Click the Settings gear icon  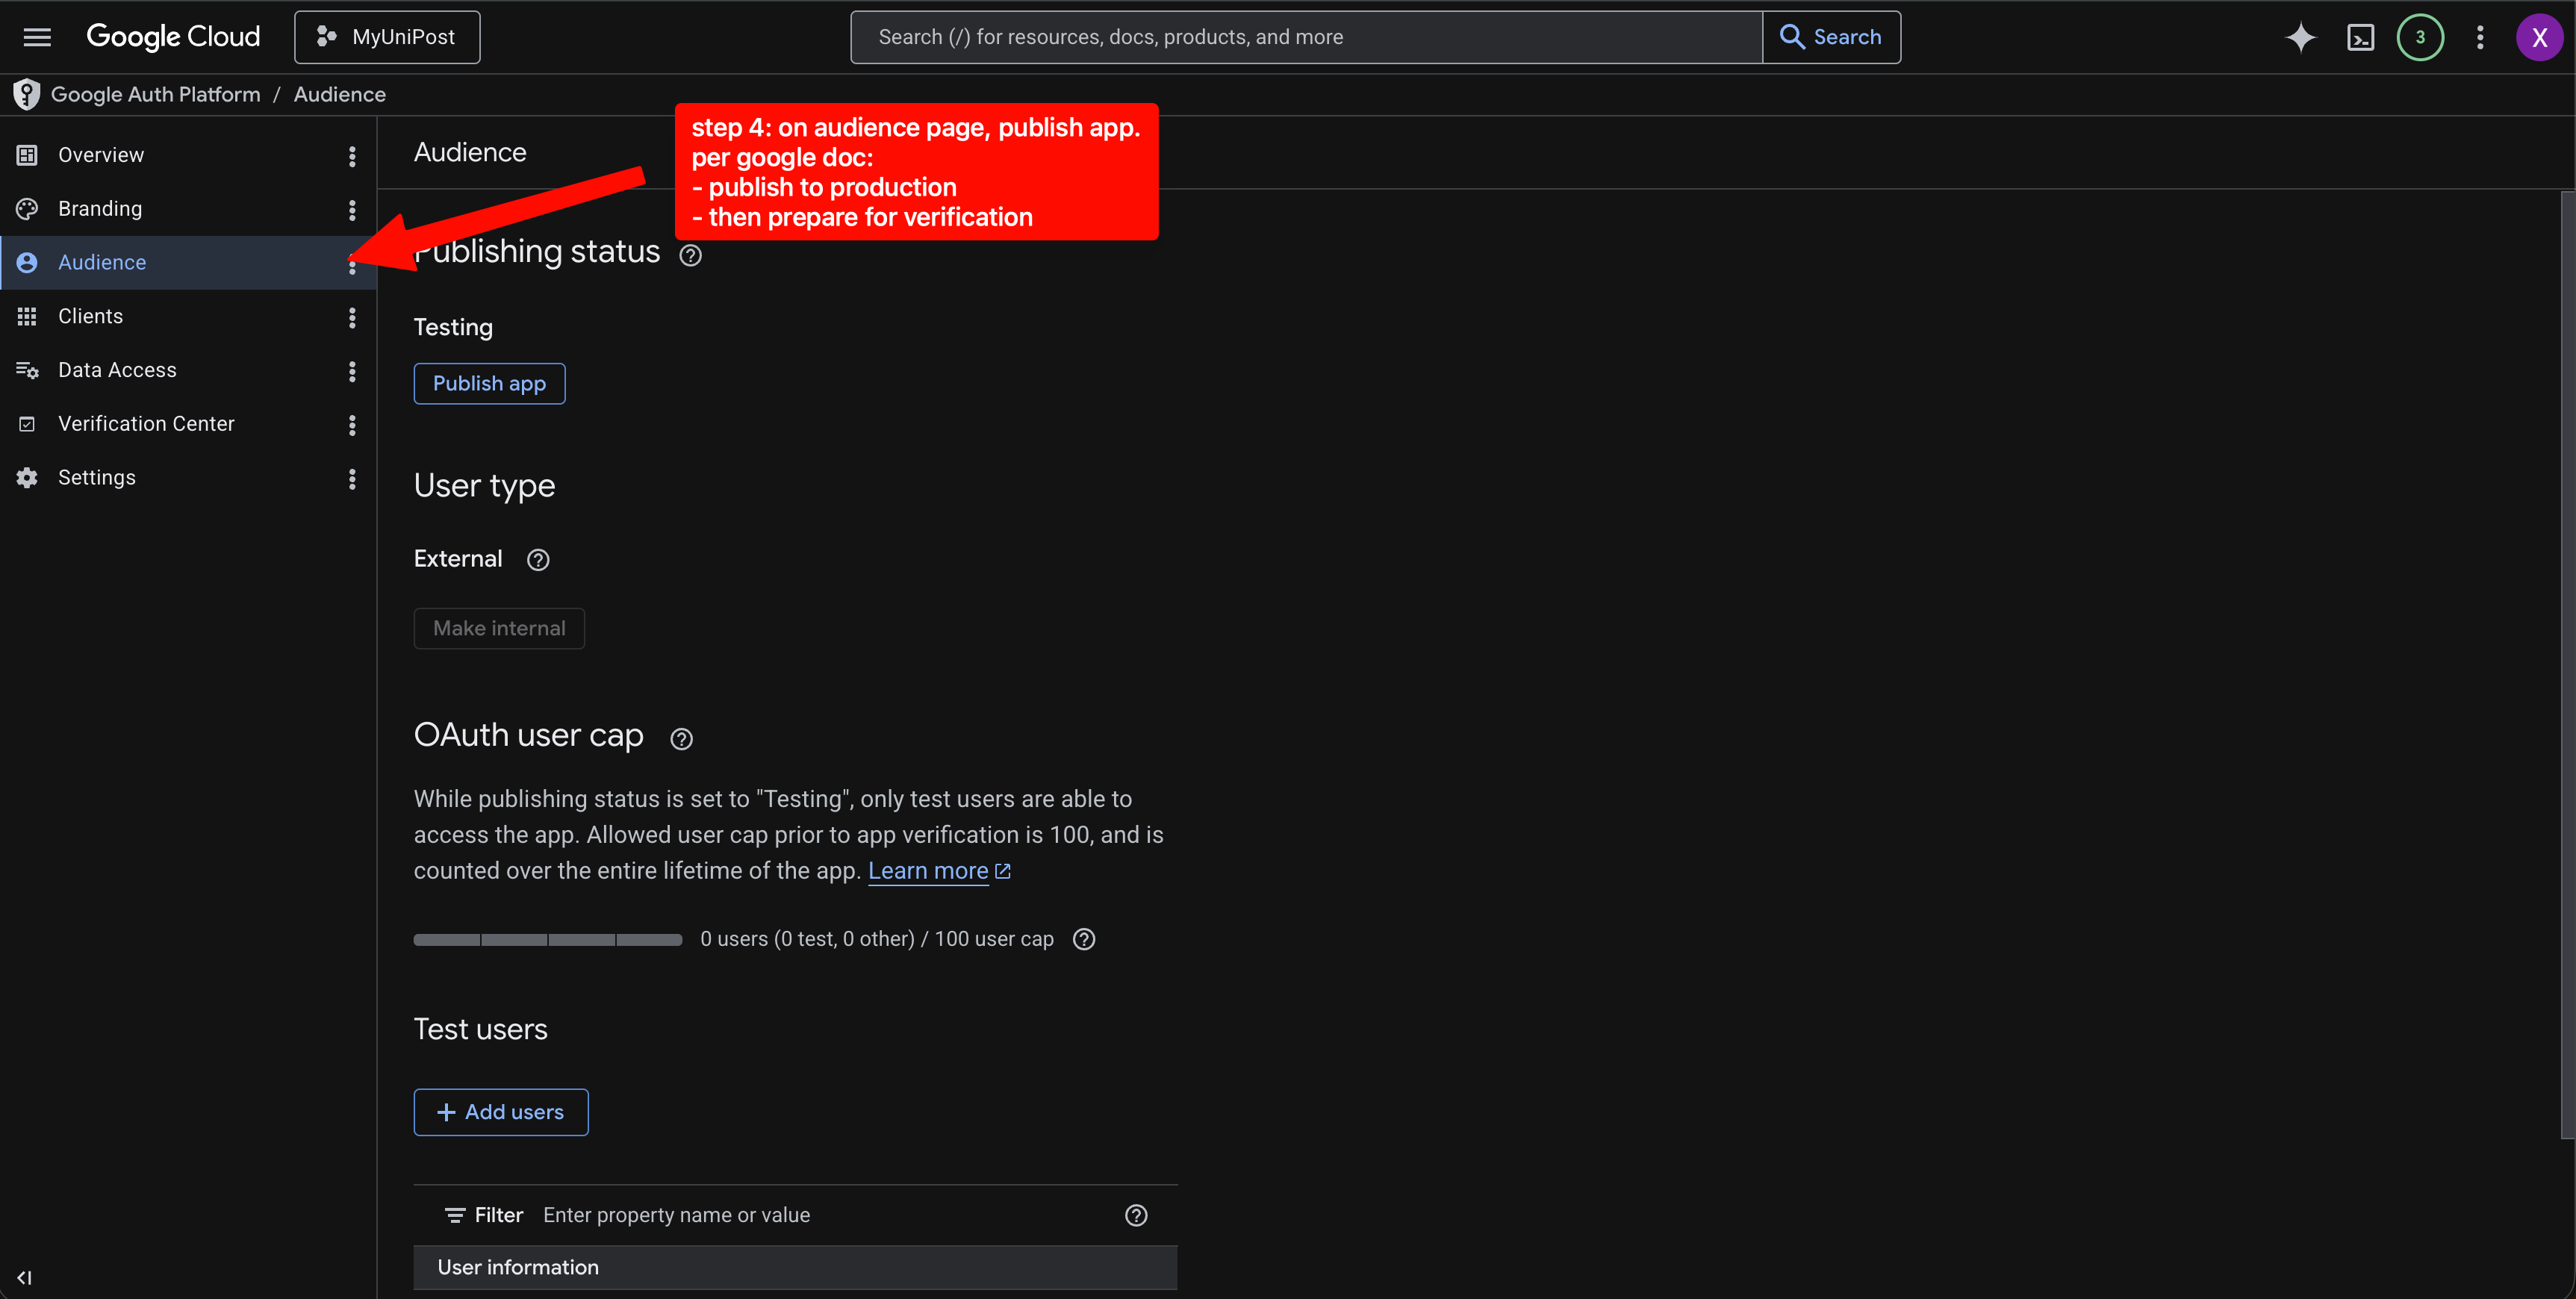[x=27, y=478]
